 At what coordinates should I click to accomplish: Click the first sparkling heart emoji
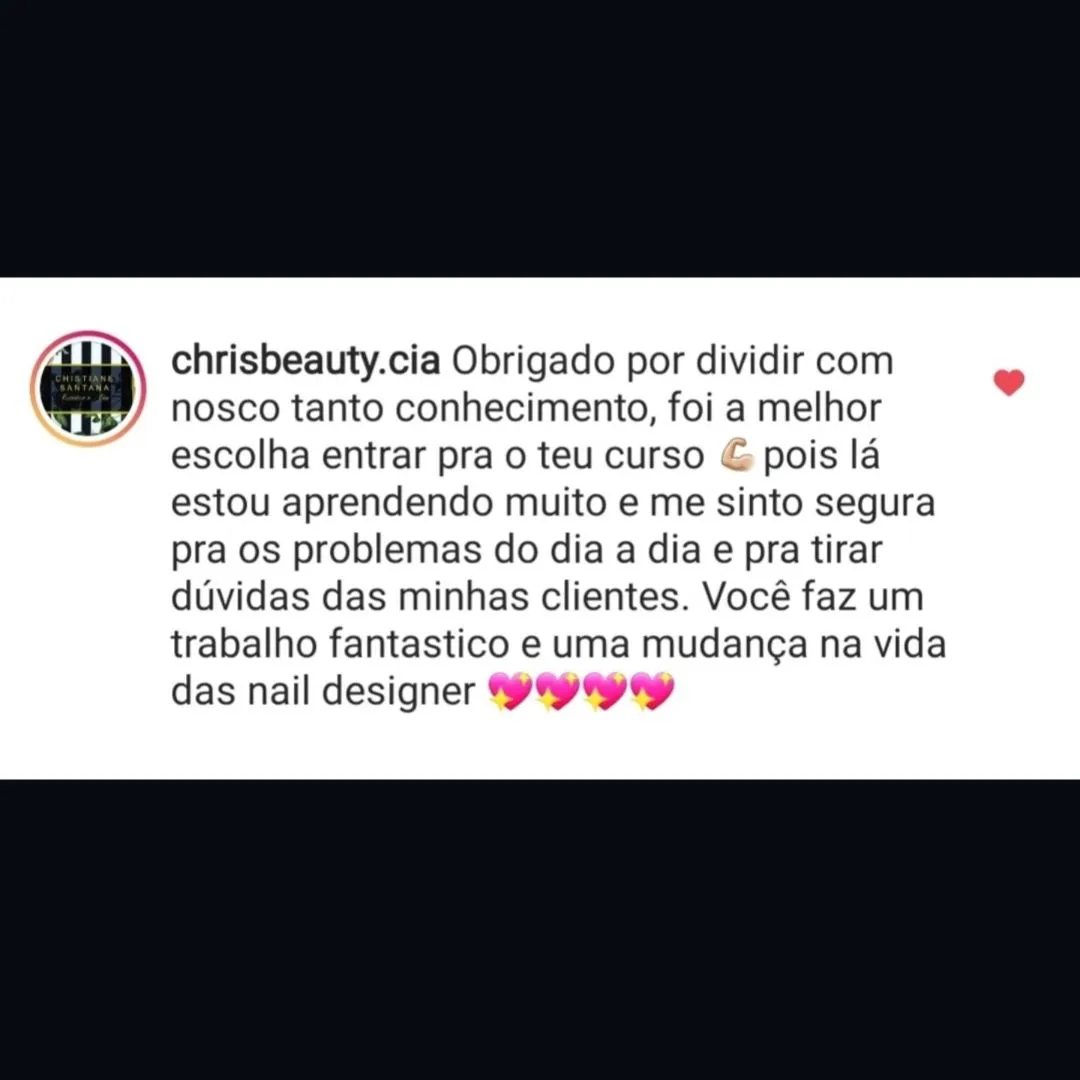coord(510,691)
